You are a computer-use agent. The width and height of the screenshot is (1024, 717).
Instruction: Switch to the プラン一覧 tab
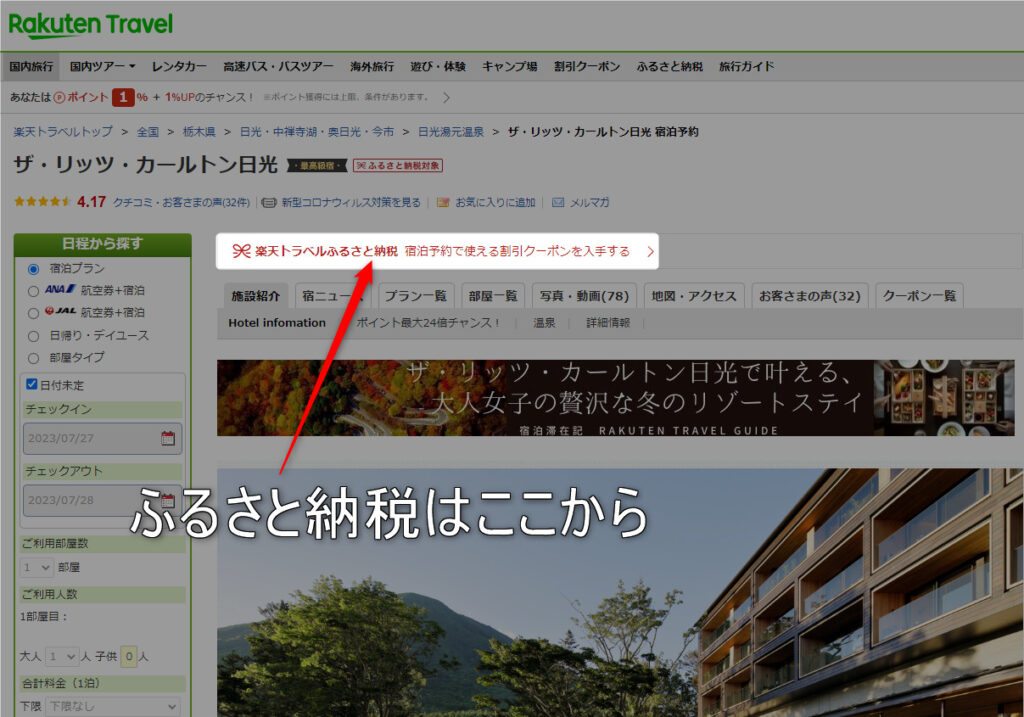coord(416,296)
